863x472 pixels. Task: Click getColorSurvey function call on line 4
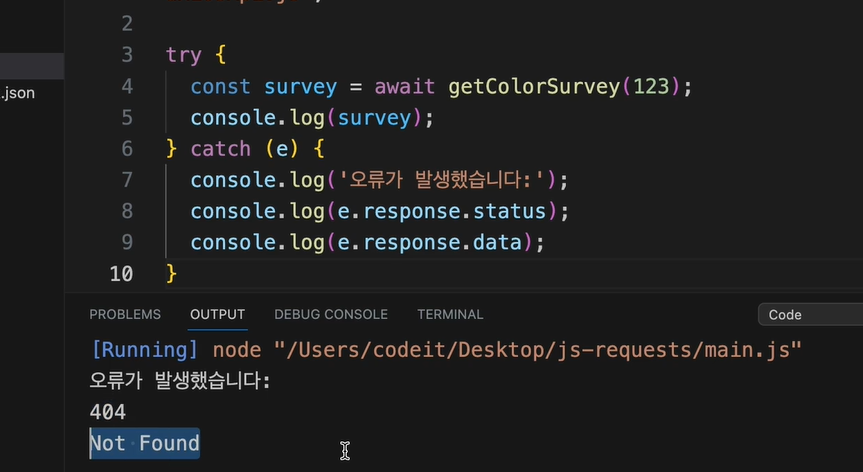coord(534,87)
